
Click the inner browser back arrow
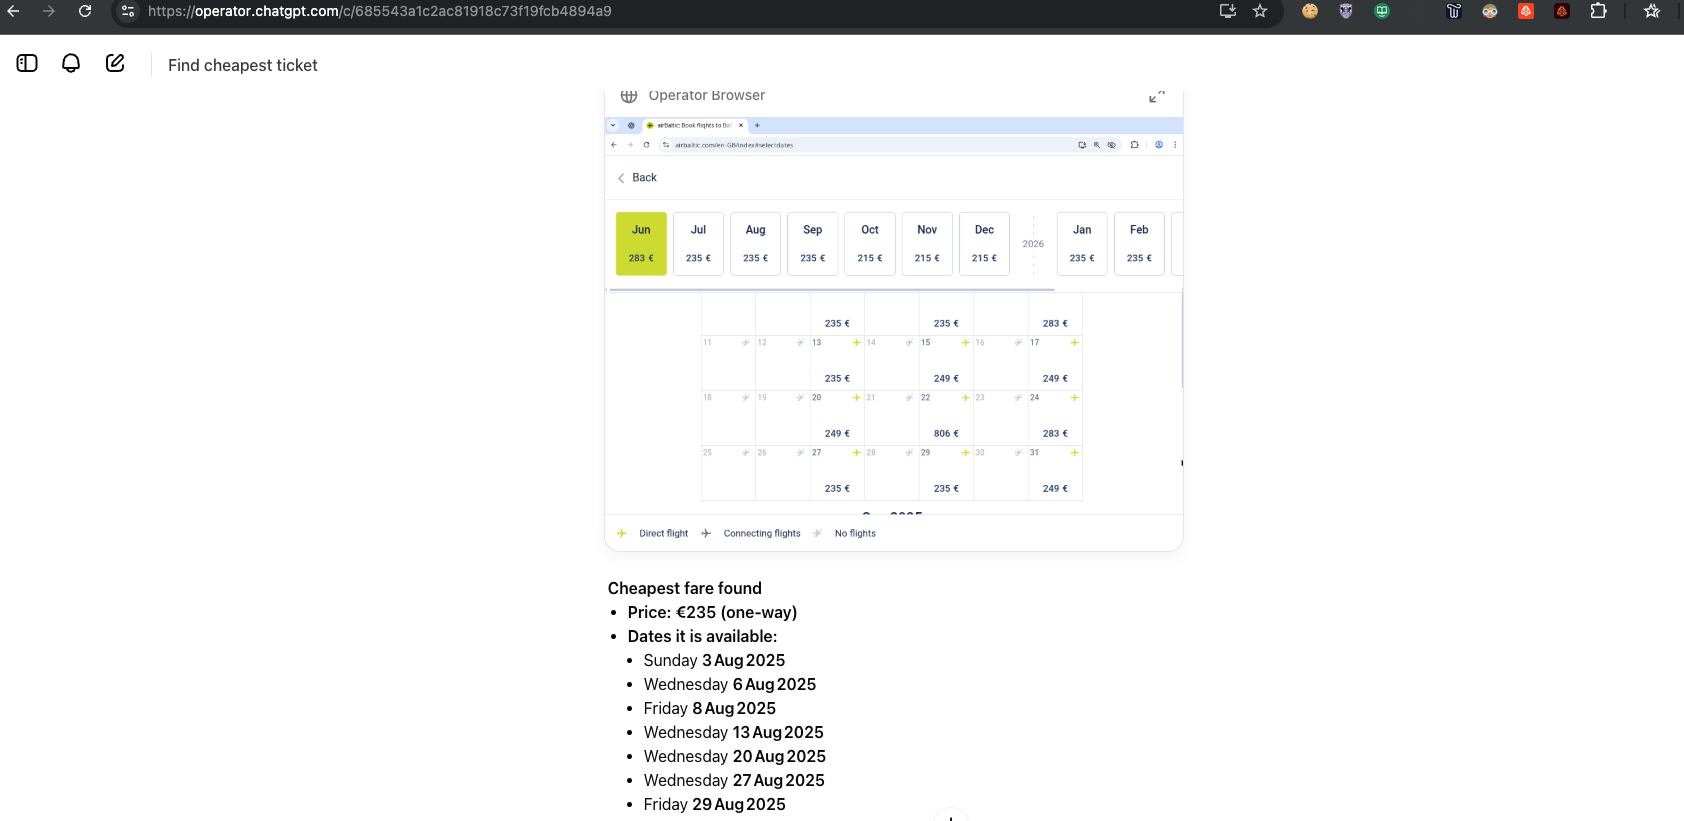[x=614, y=145]
